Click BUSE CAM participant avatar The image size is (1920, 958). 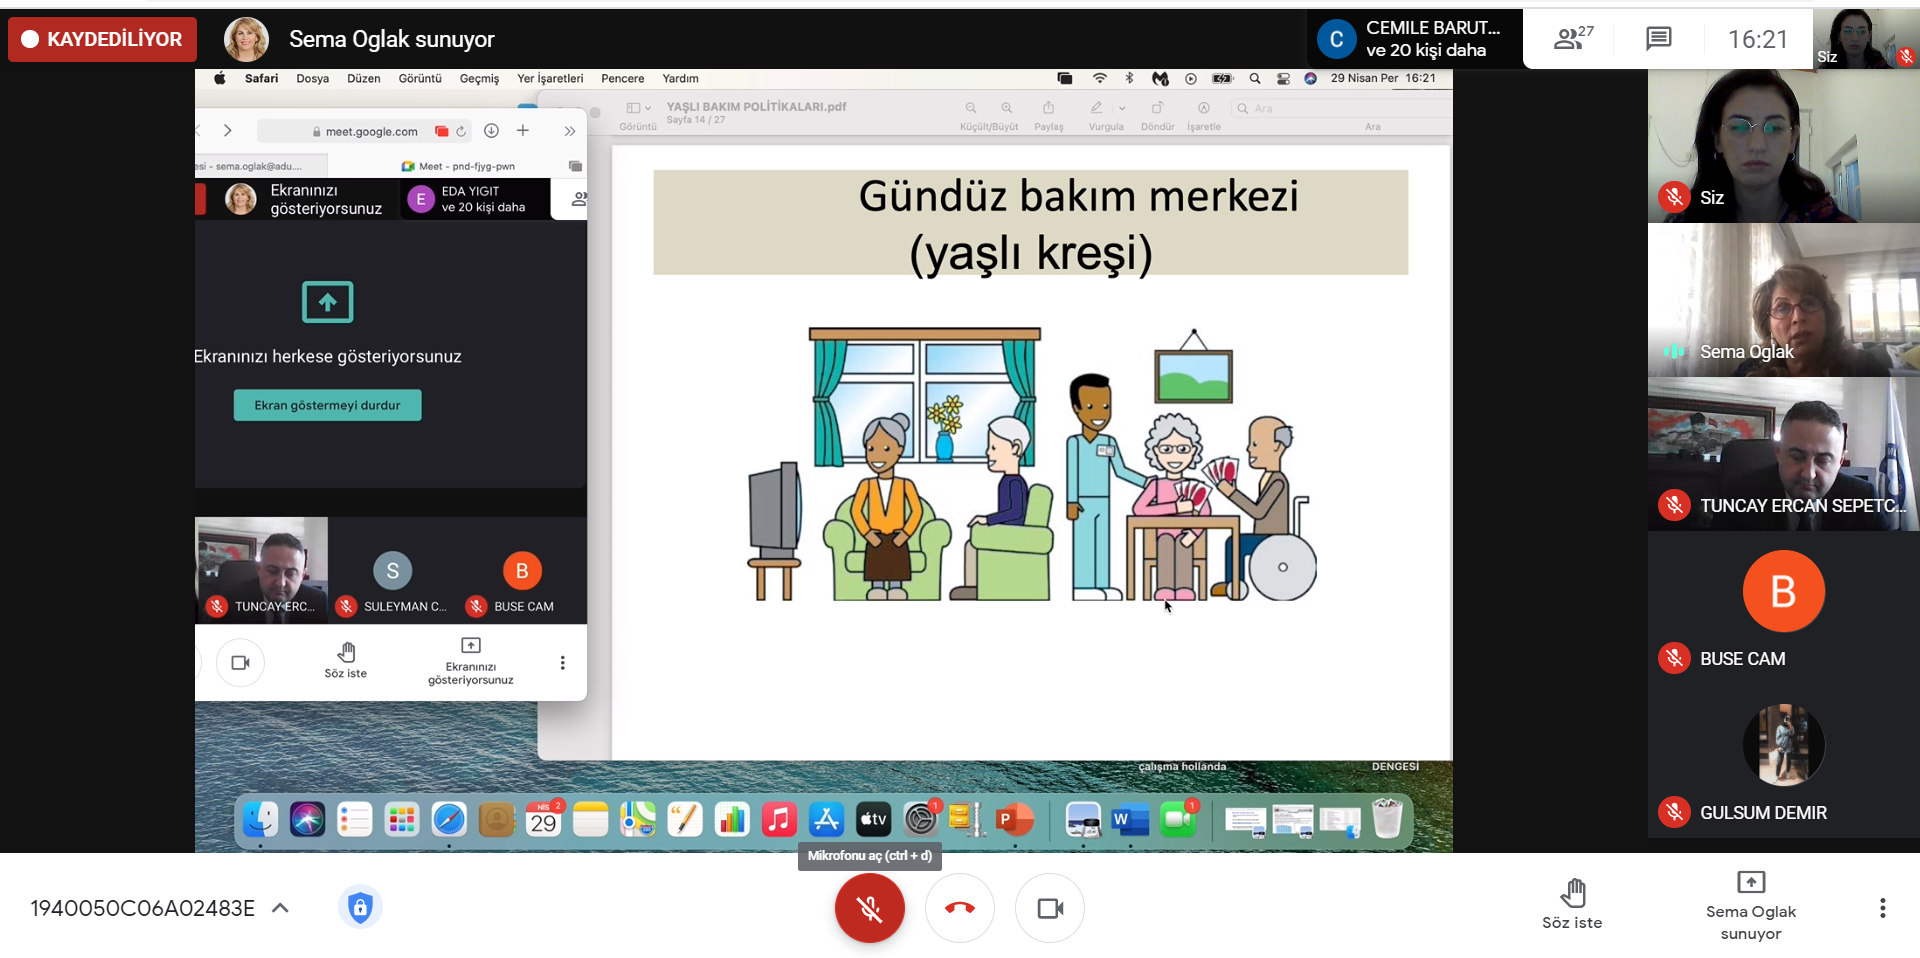click(1783, 592)
